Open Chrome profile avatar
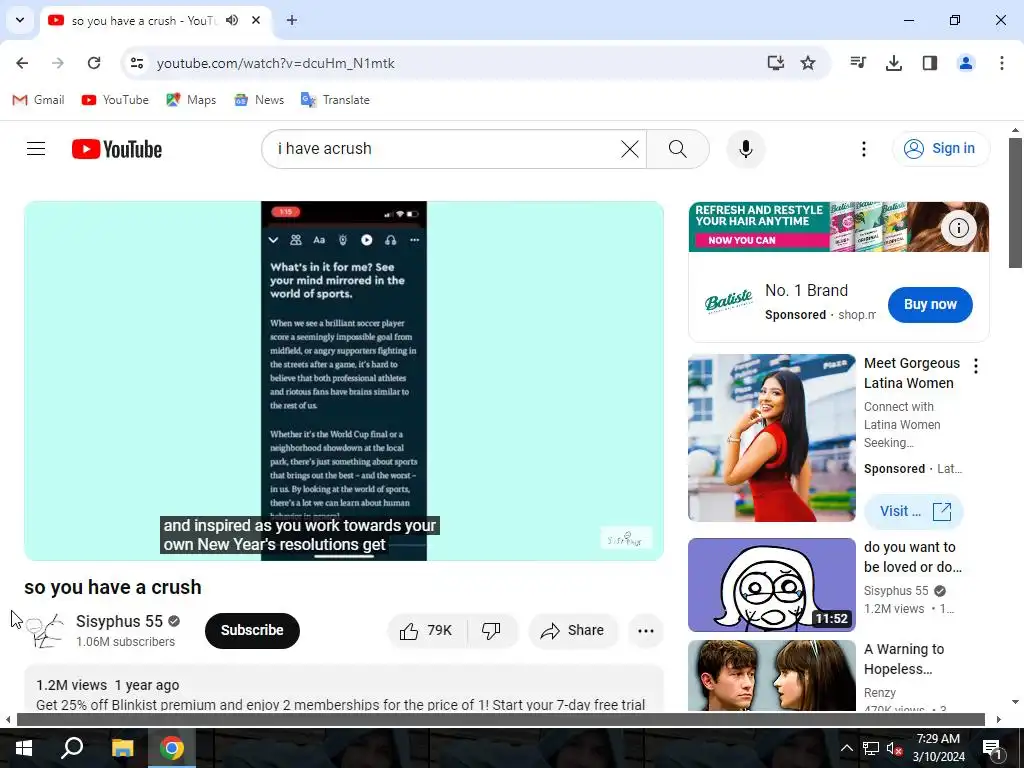 (966, 63)
